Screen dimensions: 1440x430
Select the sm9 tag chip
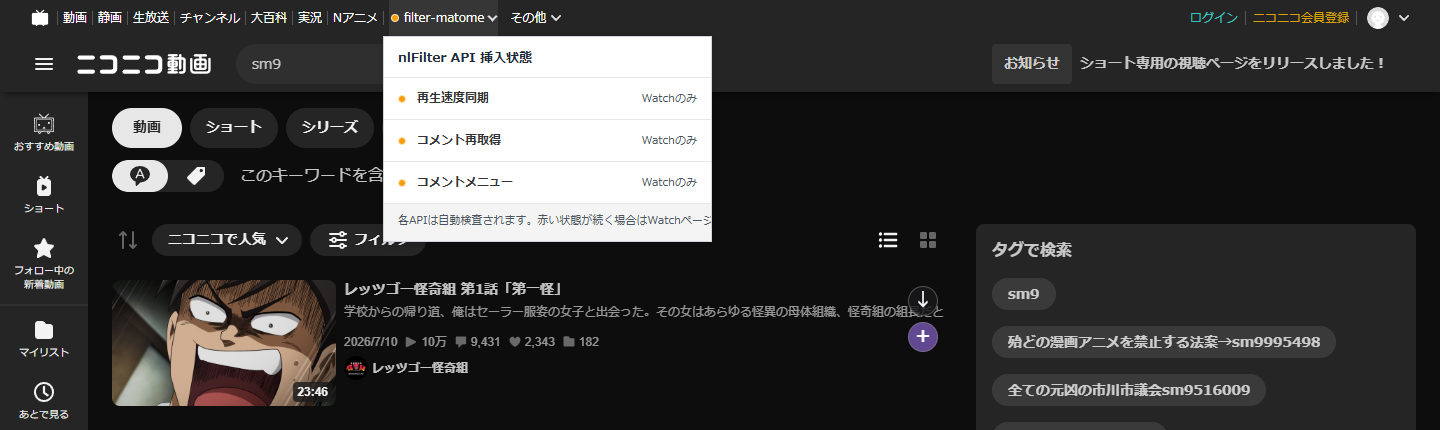[x=1024, y=294]
